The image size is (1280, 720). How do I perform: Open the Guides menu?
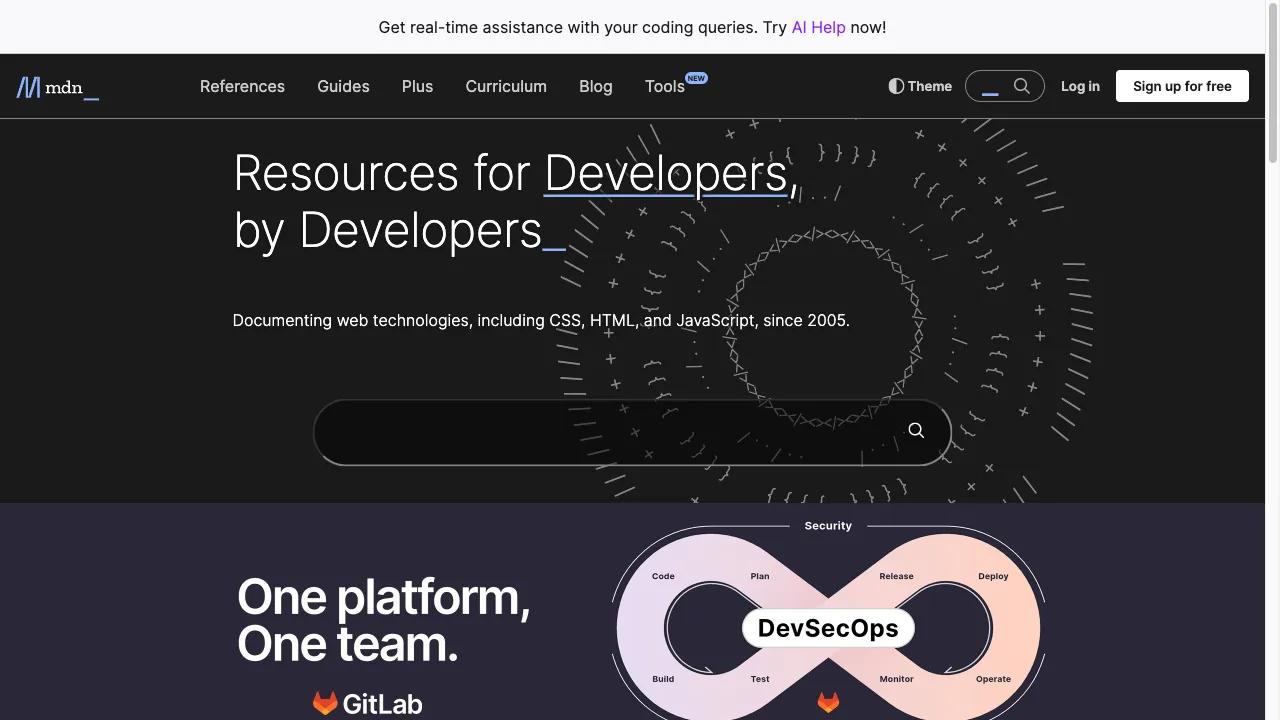[343, 86]
